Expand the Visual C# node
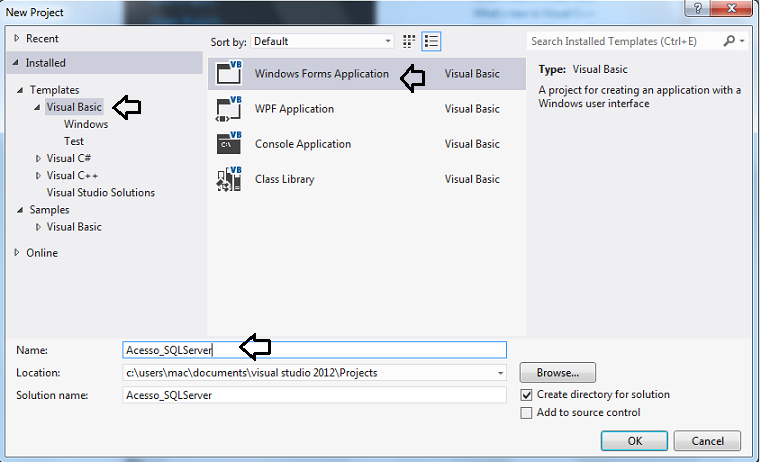The width and height of the screenshot is (761, 462). 38,159
